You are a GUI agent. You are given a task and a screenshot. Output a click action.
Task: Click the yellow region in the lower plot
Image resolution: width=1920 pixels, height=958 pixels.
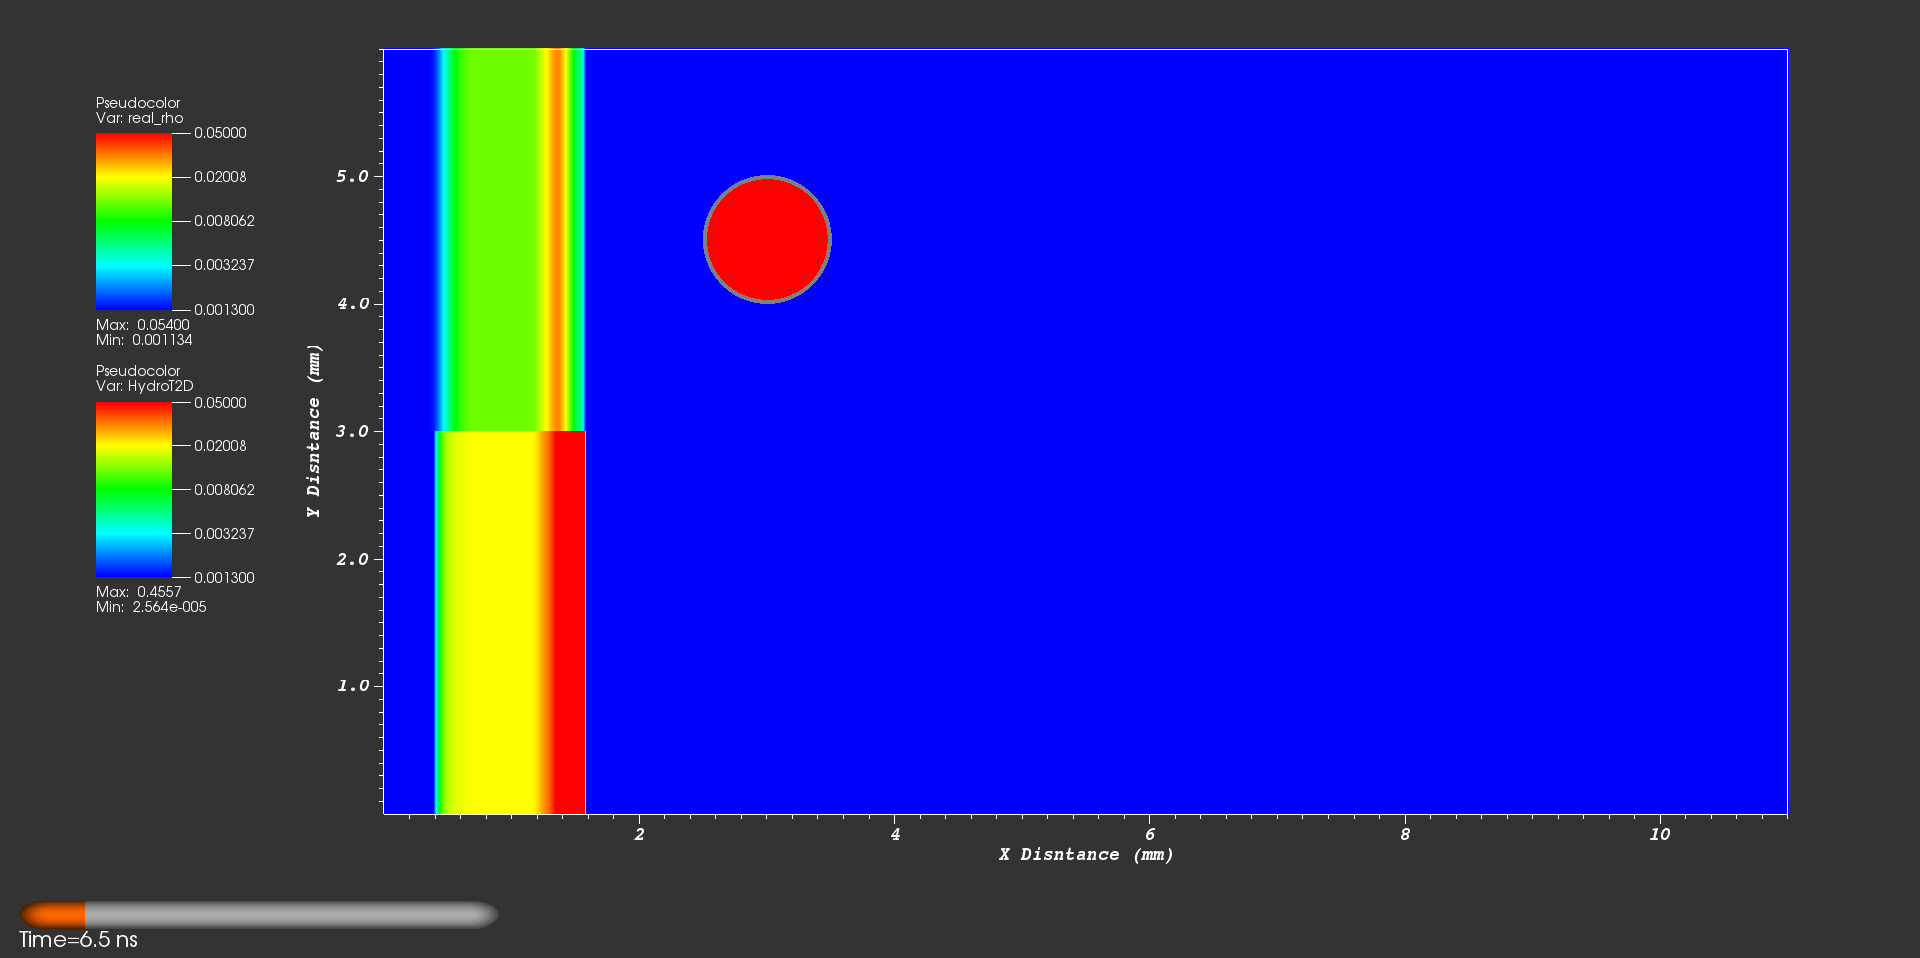click(490, 620)
